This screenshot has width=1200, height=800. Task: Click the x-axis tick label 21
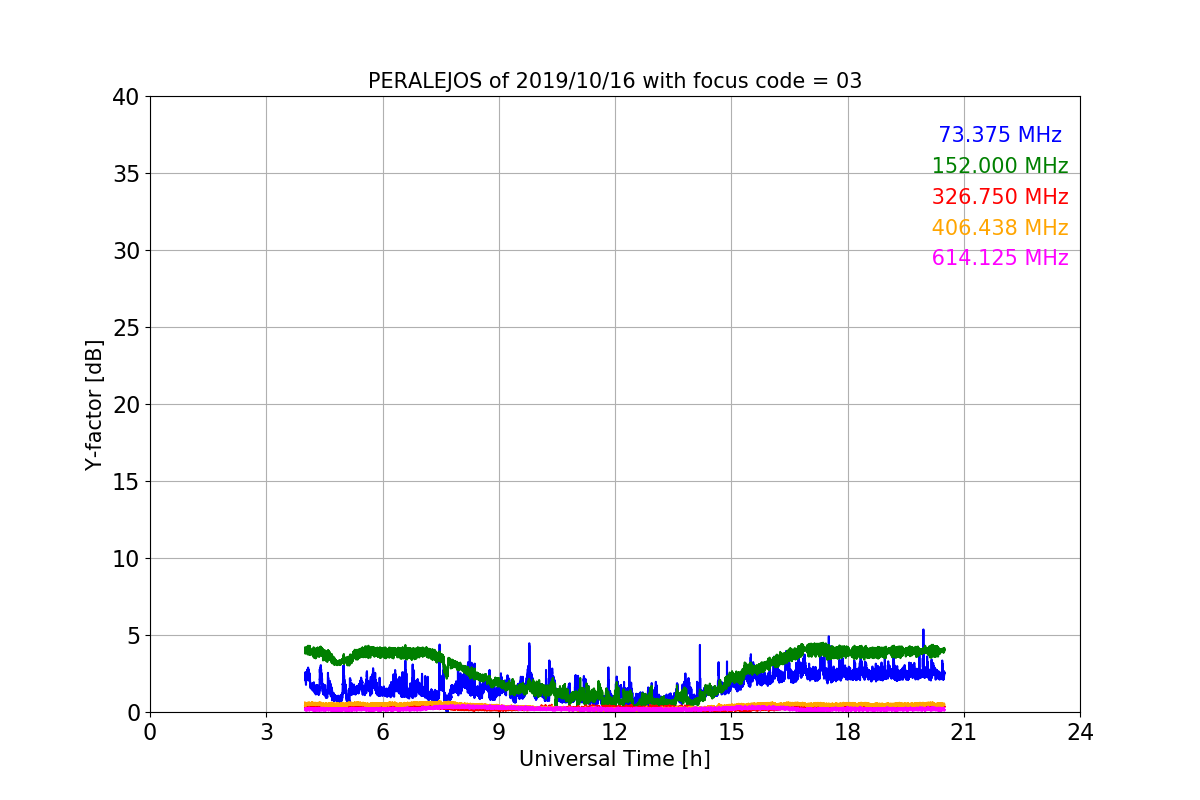(x=964, y=732)
